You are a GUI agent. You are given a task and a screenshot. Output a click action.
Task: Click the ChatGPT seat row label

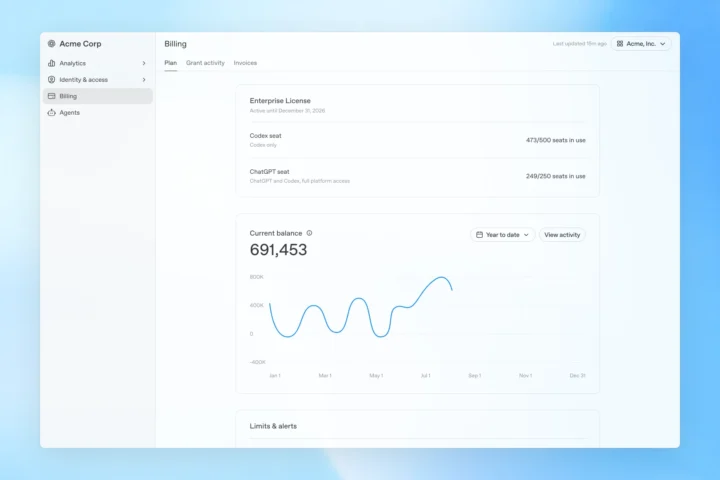pos(270,172)
